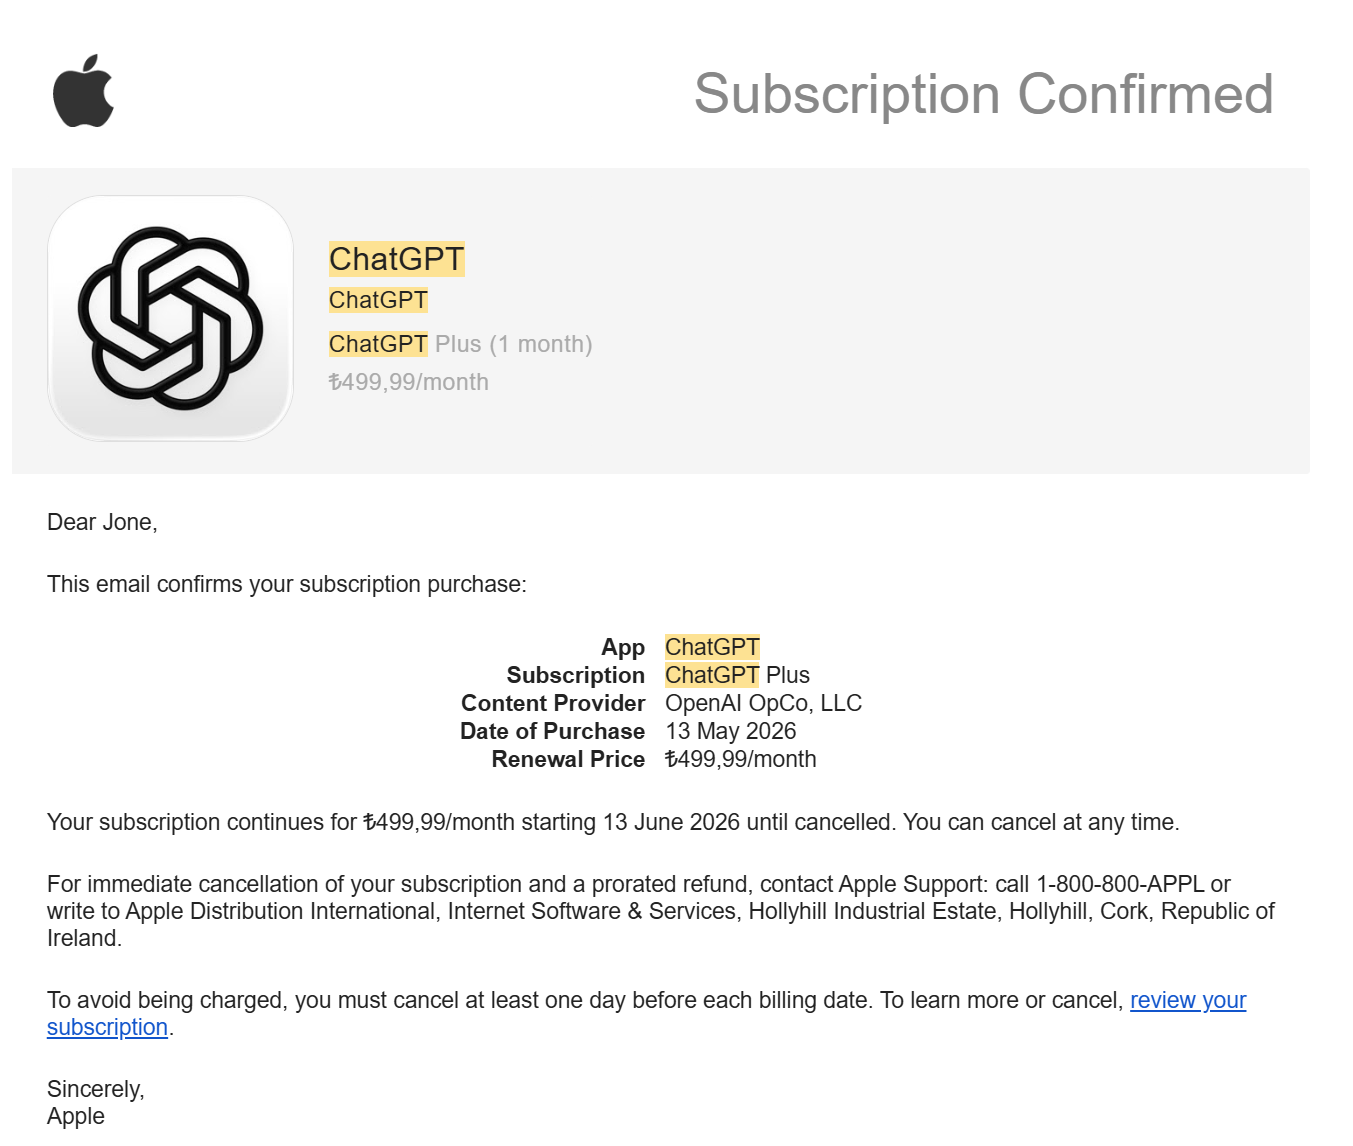Open the 'review your' link text
1353x1146 pixels.
click(x=1188, y=1000)
